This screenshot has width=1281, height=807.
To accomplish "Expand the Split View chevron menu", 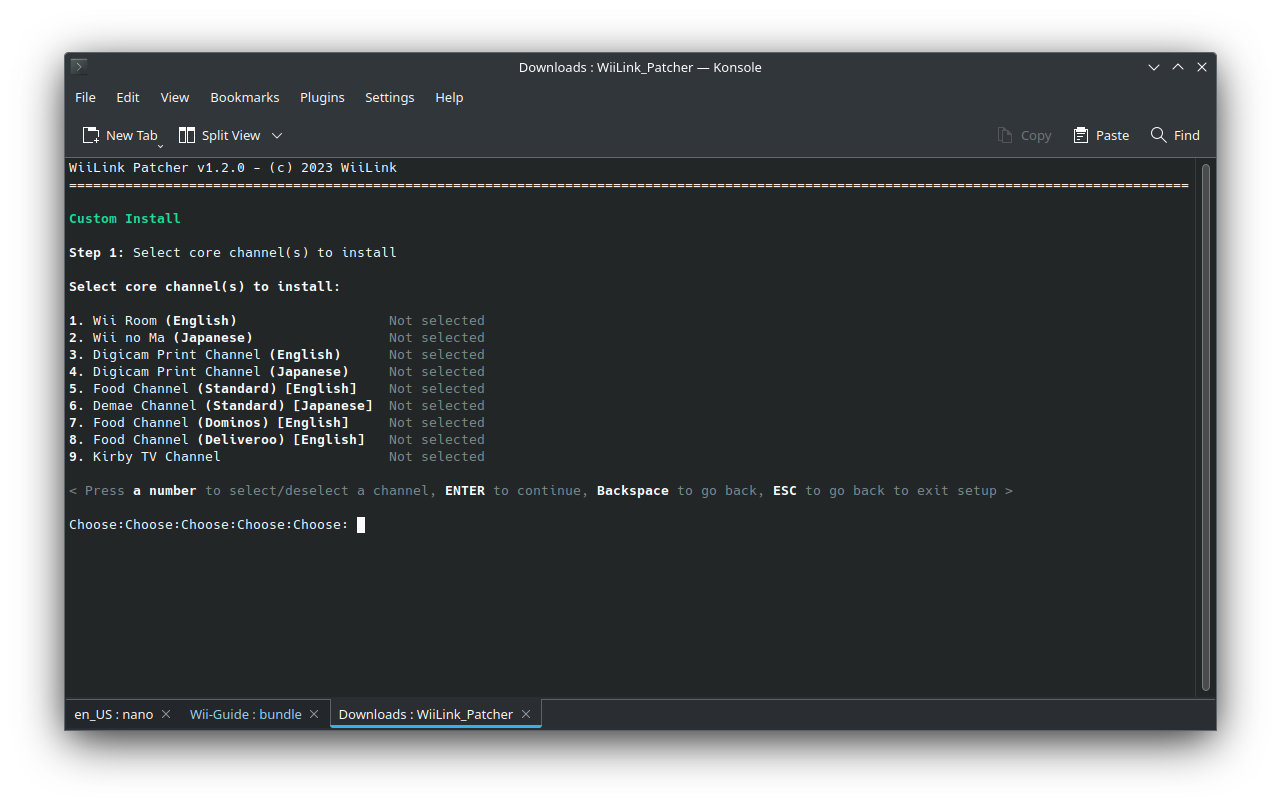I will [277, 135].
